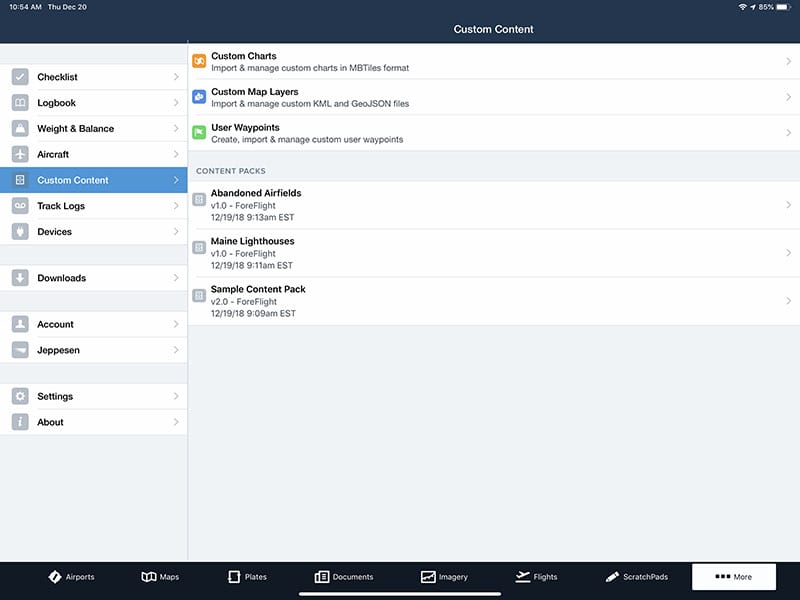Expand User Waypoints with its chevron
The height and width of the screenshot is (600, 800).
pyautogui.click(x=789, y=133)
